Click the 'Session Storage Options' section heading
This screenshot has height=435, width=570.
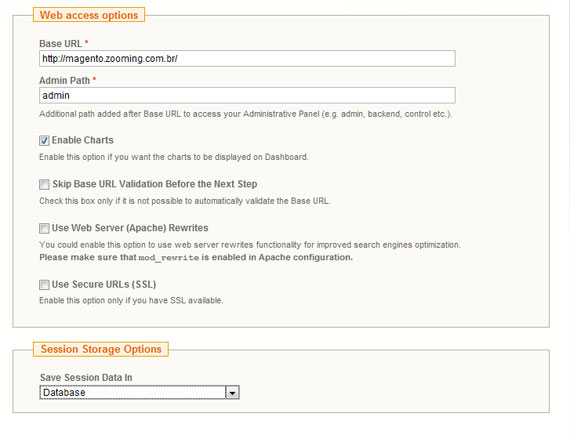click(101, 349)
